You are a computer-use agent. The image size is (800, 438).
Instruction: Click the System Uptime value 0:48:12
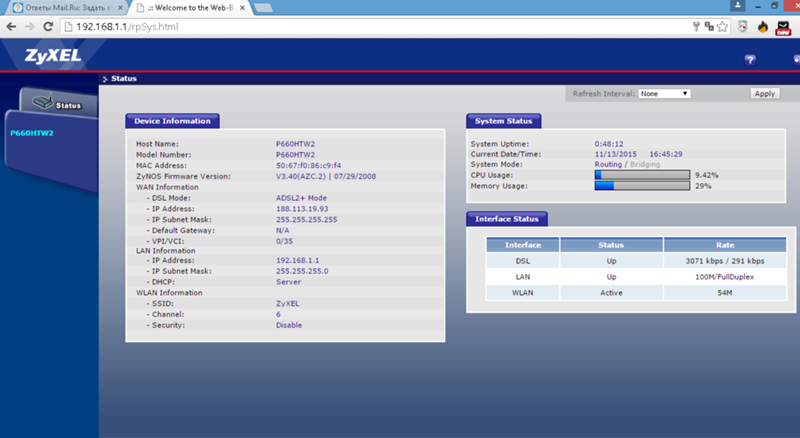[609, 144]
